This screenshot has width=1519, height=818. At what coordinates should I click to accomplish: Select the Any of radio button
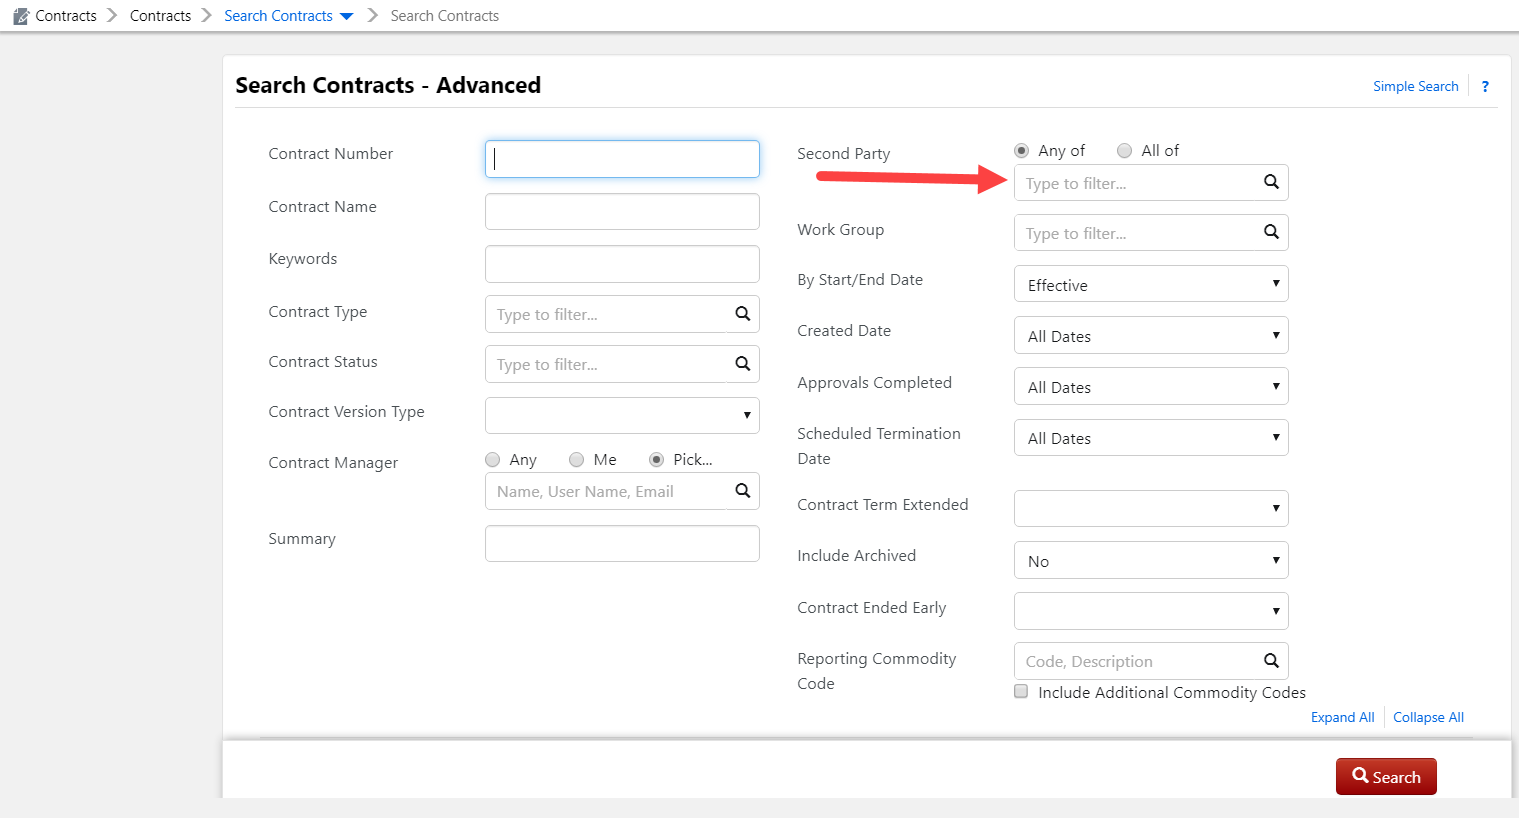tap(1021, 151)
